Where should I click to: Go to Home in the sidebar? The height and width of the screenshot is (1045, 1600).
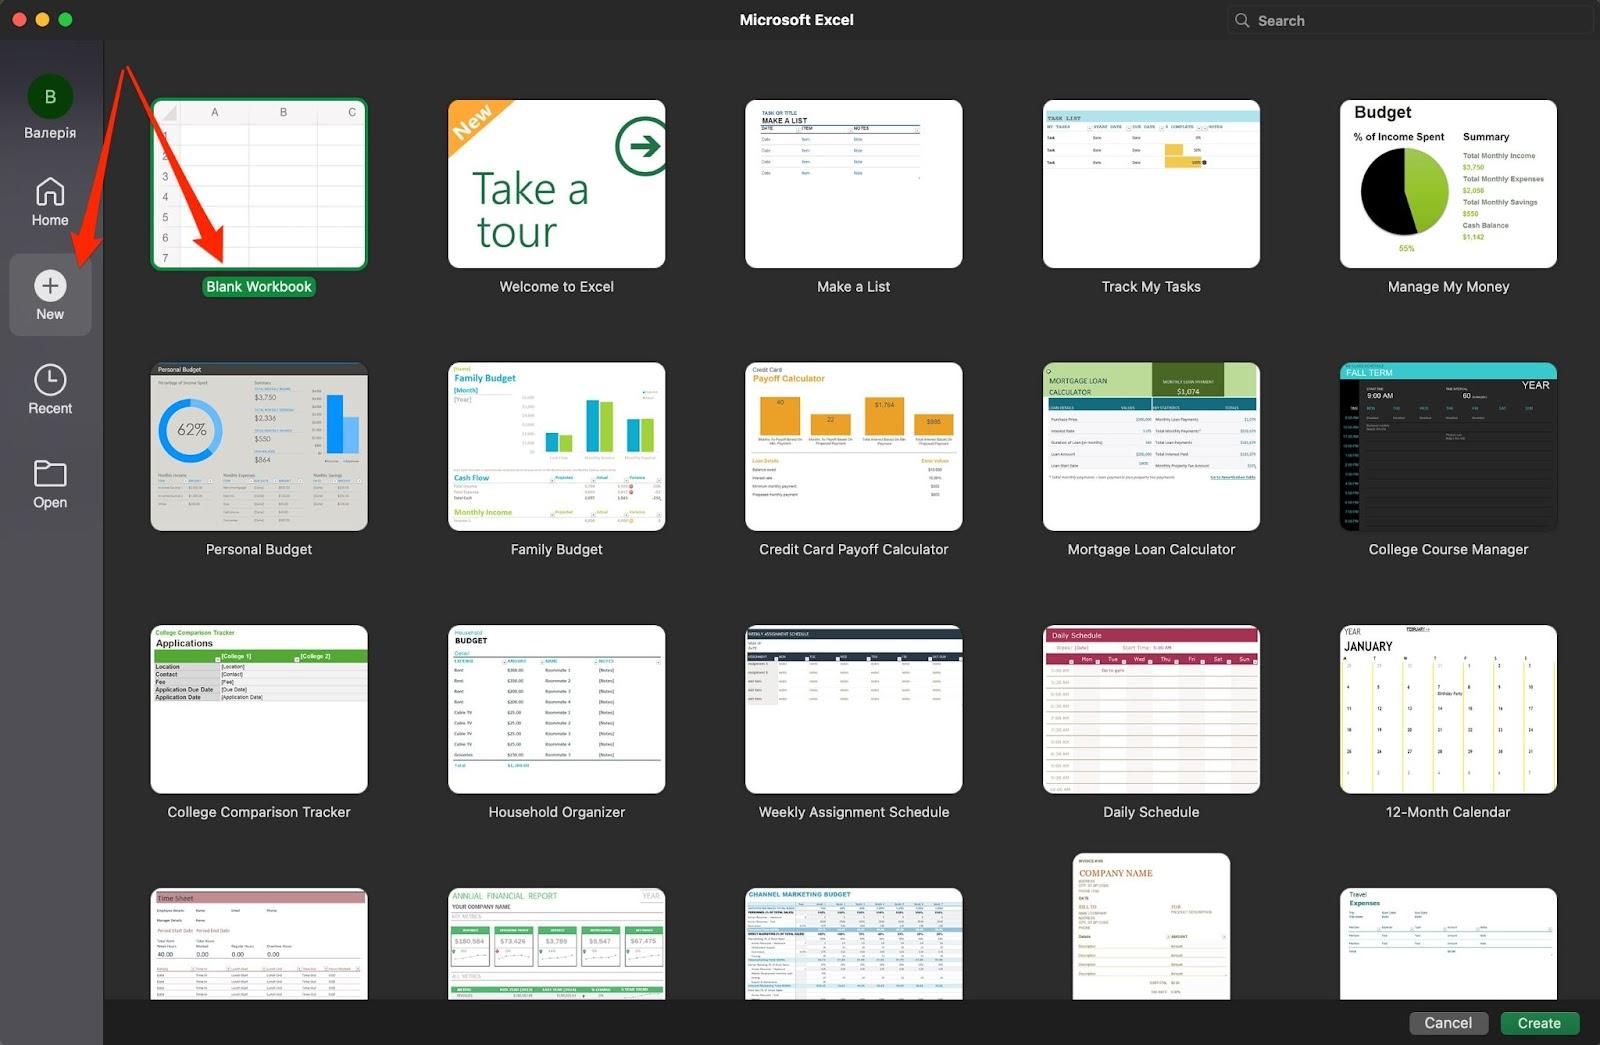pos(50,201)
